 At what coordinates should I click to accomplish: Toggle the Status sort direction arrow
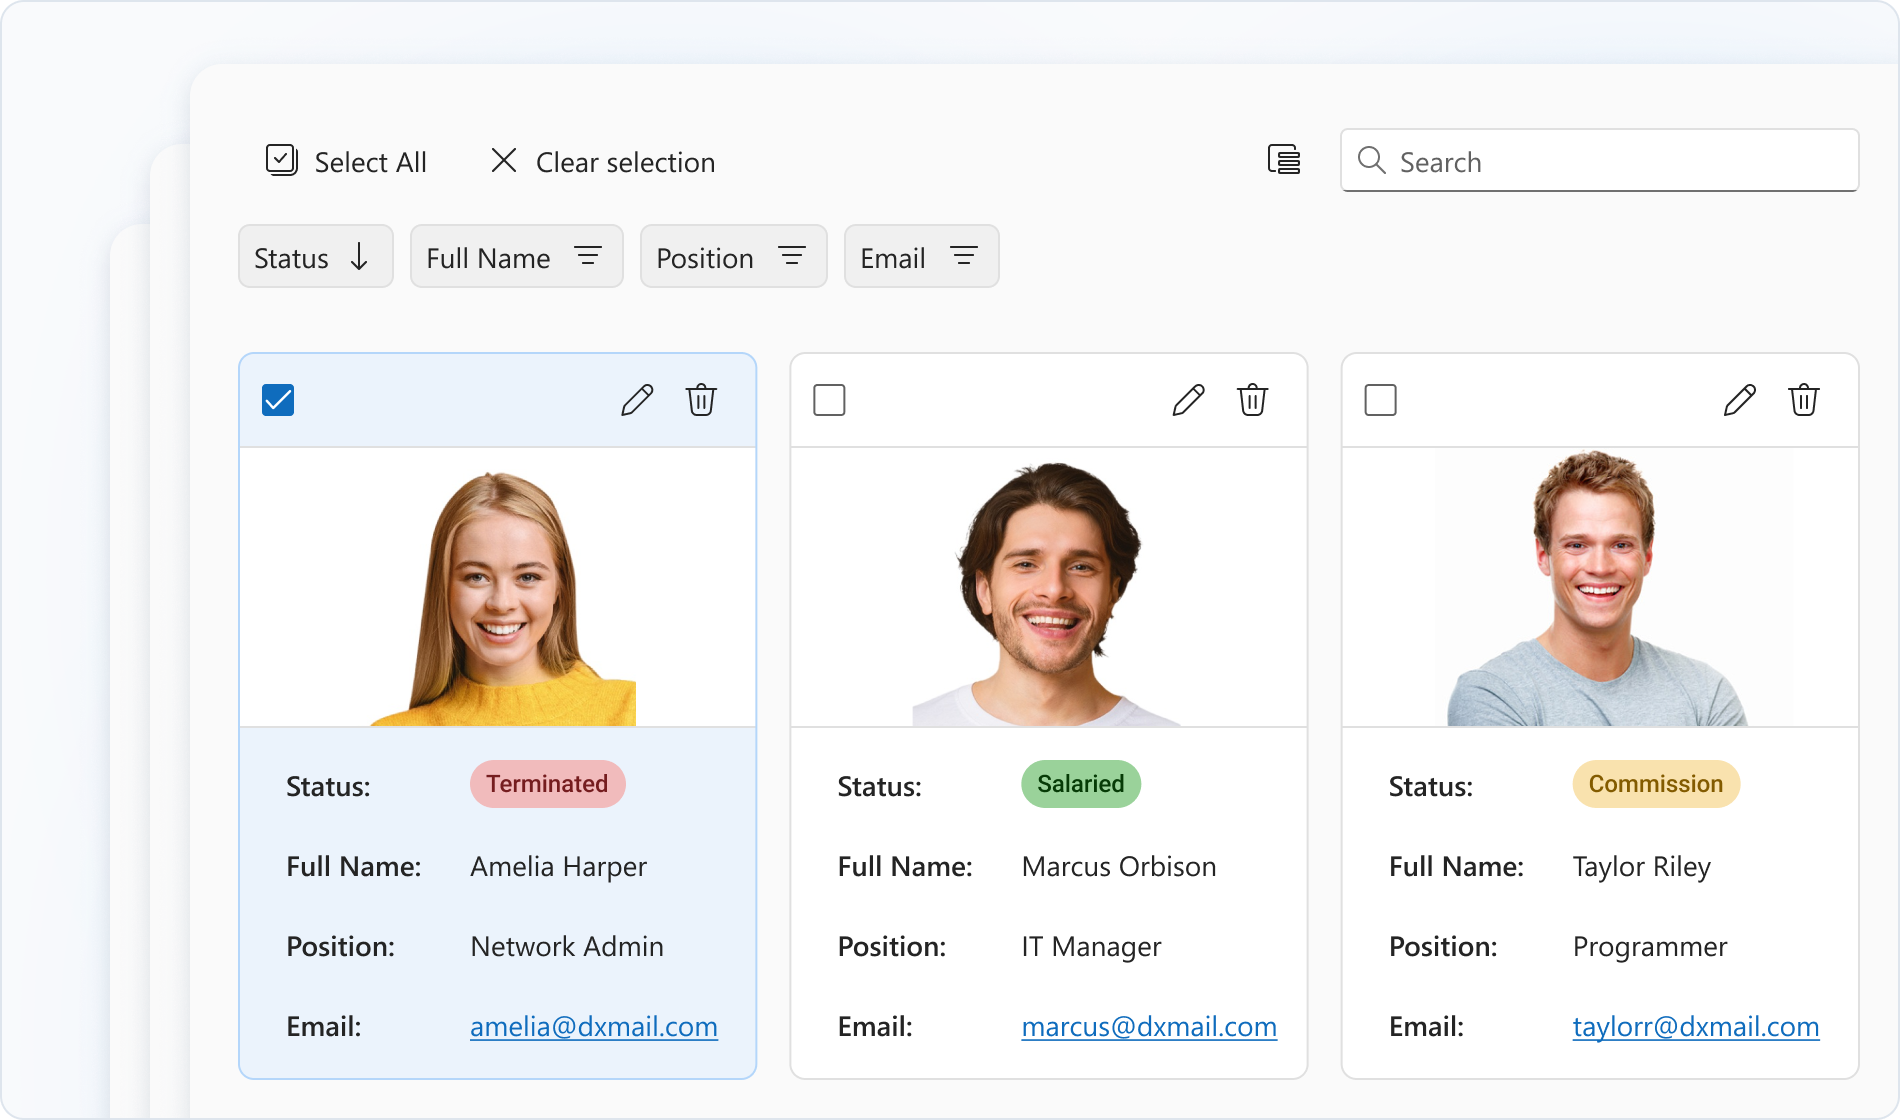coord(360,257)
